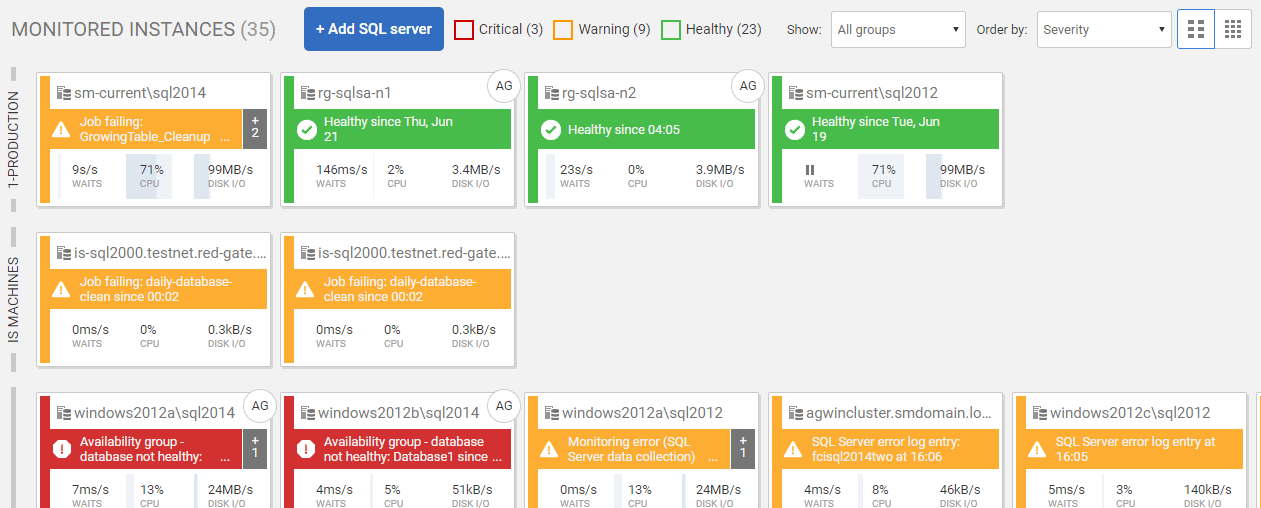
Task: Open the windows2012a\sql2012 instance link
Action: (x=644, y=413)
